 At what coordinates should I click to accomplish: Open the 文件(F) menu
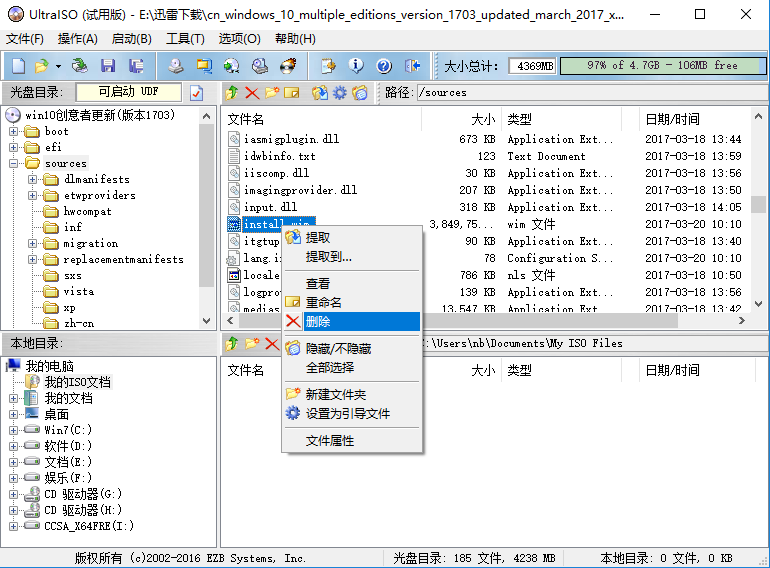[x=25, y=39]
